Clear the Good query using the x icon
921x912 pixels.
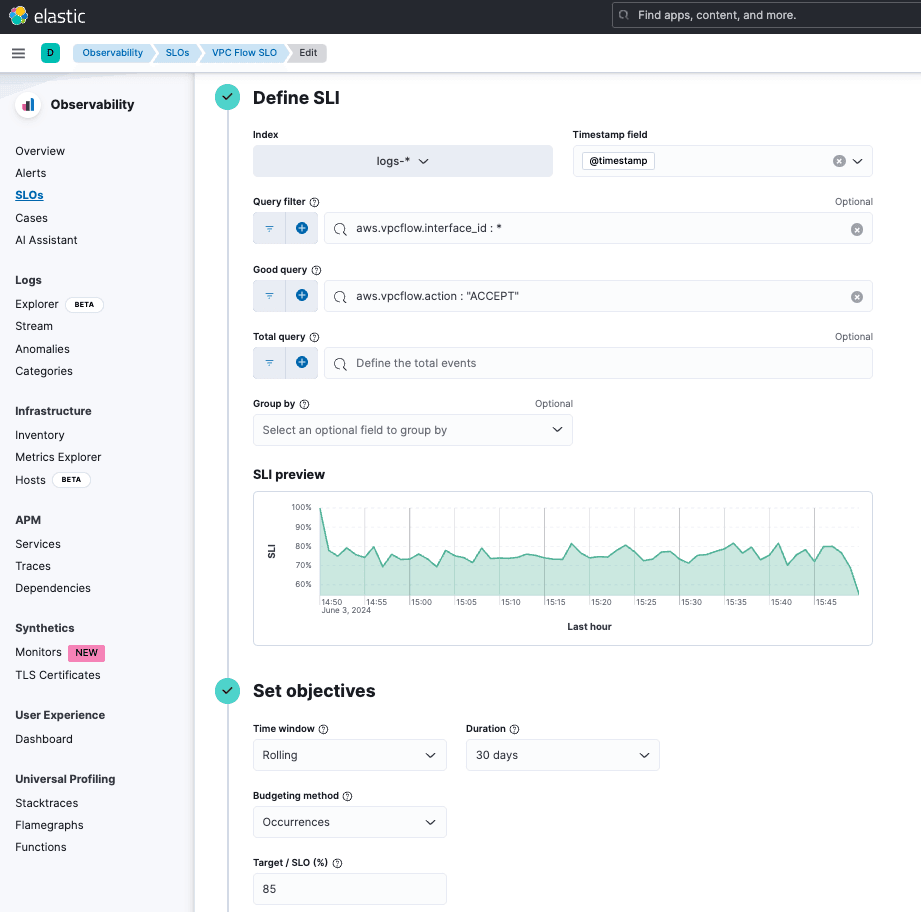coord(856,296)
